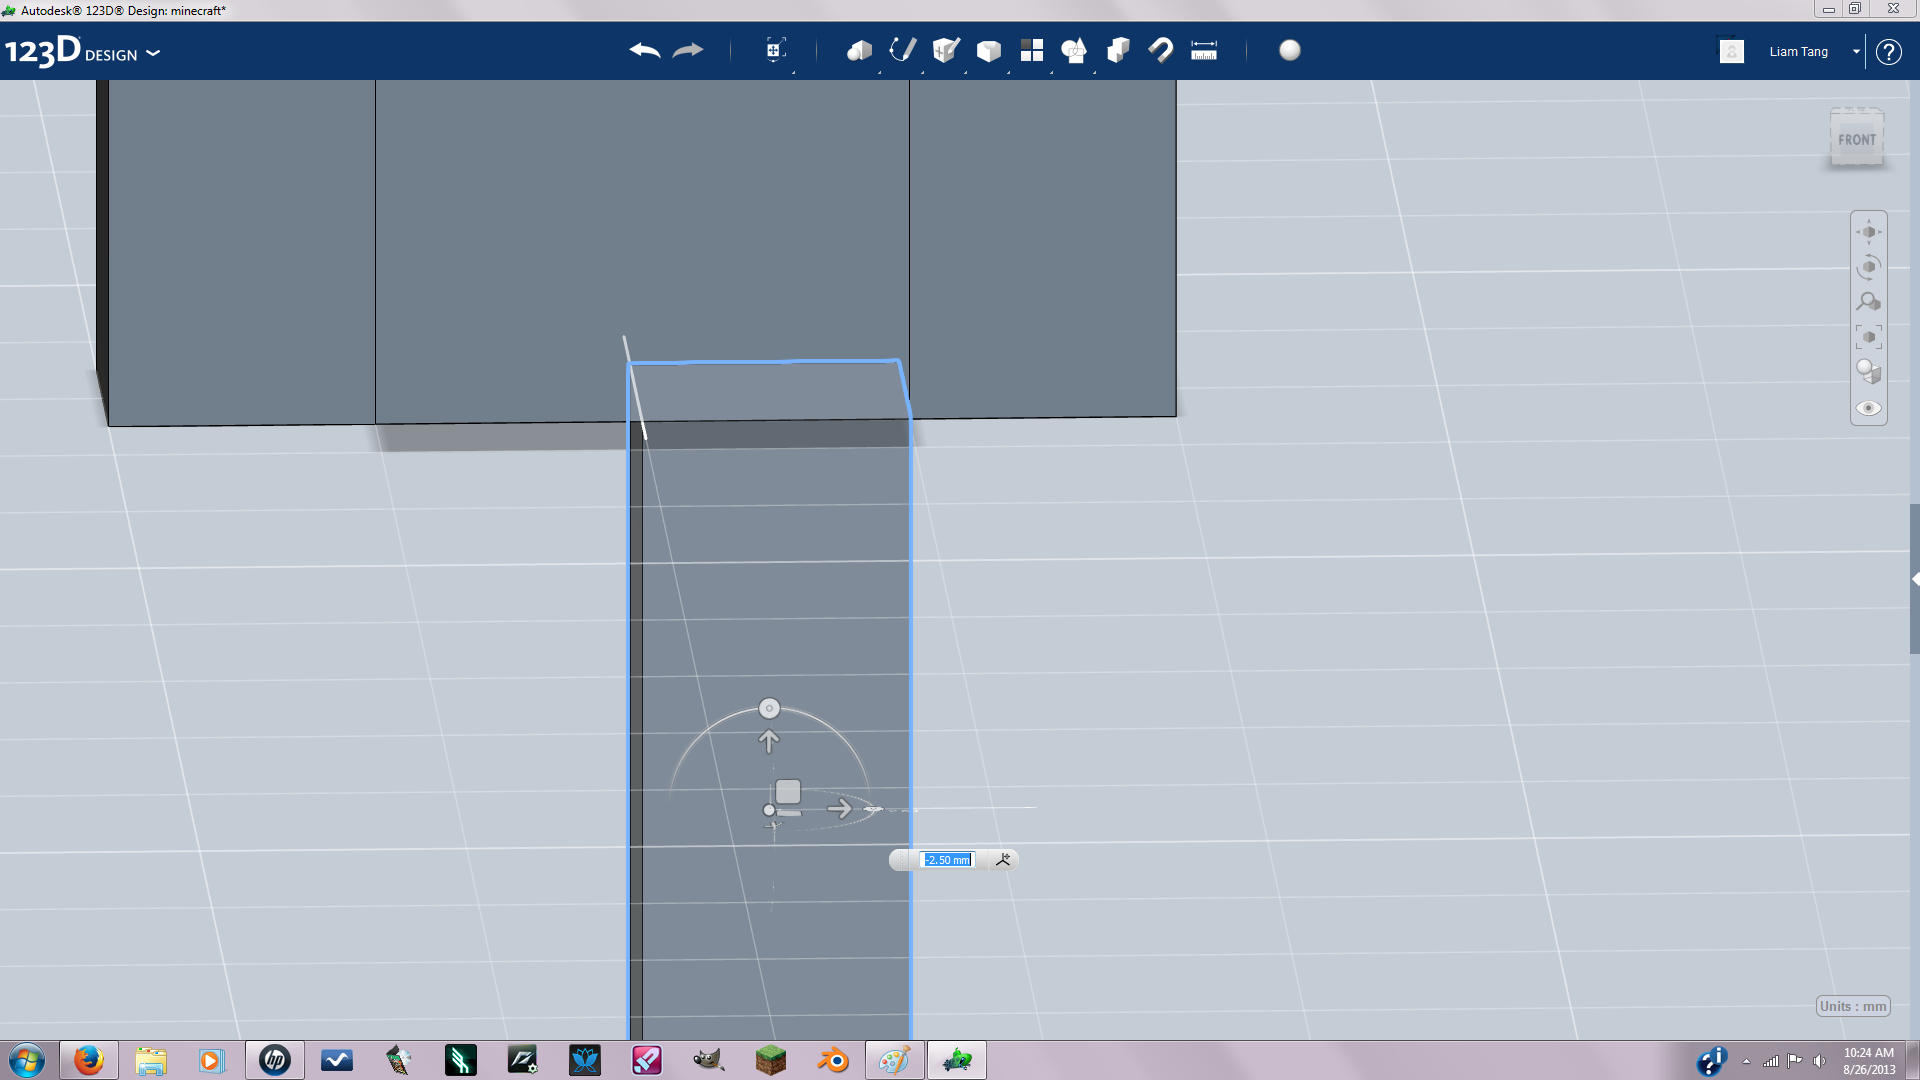1920x1080 pixels.
Task: Open the Construct tool
Action: point(946,50)
